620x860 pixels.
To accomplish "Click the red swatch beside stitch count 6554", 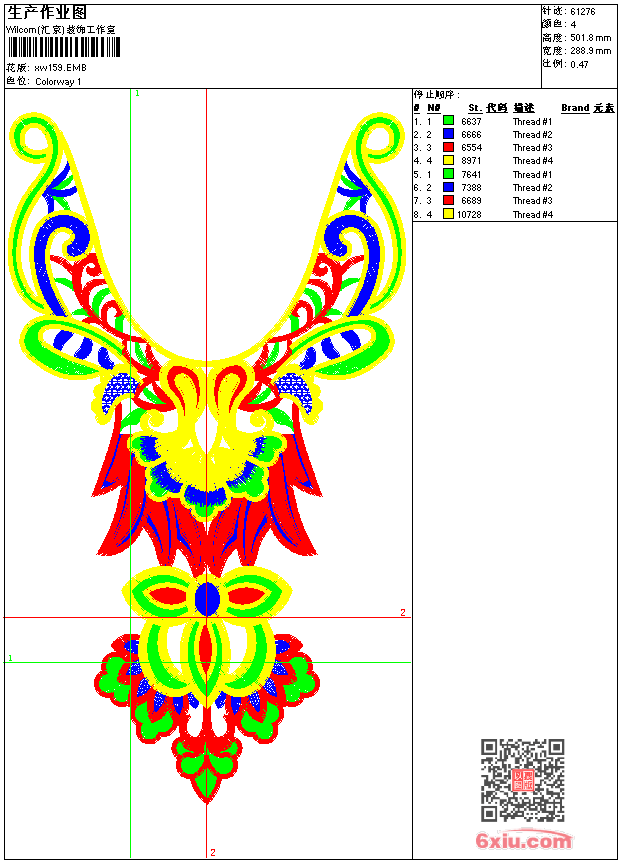I will point(448,147).
